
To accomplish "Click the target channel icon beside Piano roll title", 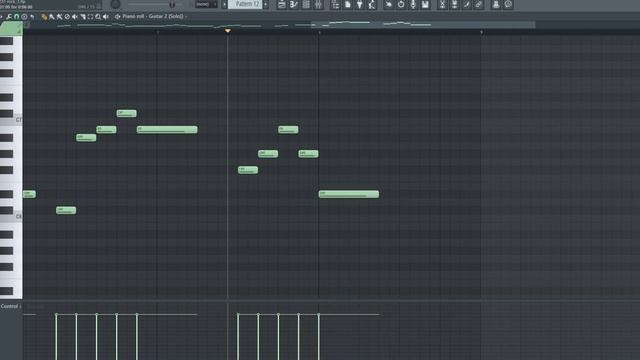I will (118, 17).
